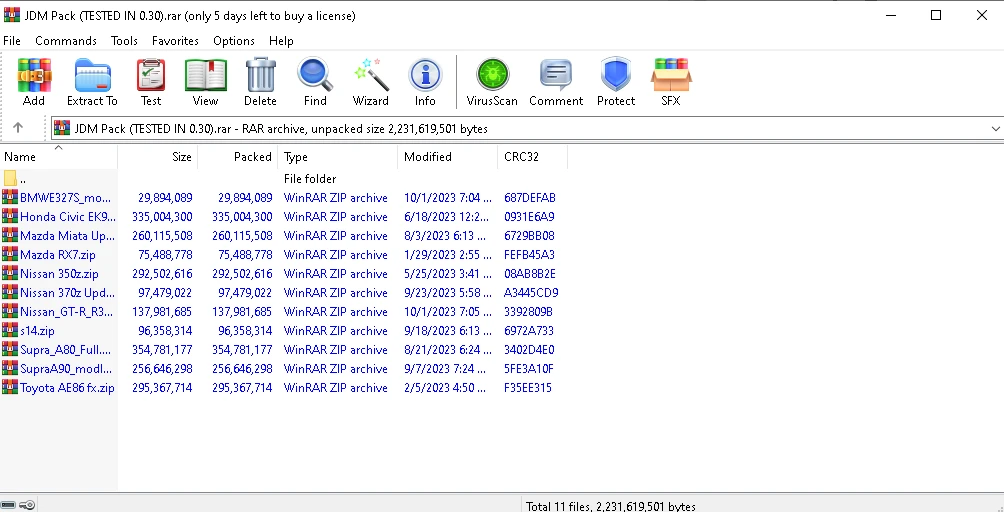Sort by Modified column header
The image size is (1004, 512).
pyautogui.click(x=446, y=157)
